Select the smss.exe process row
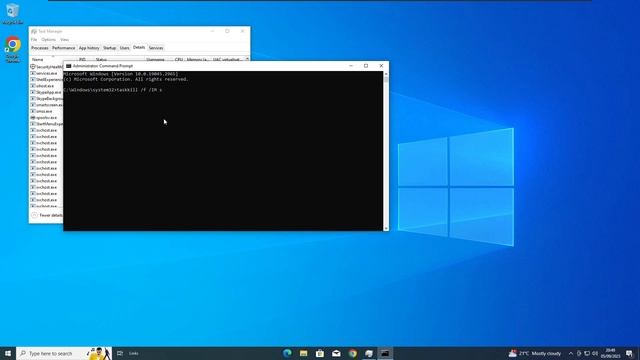The height and width of the screenshot is (360, 640). [47, 111]
